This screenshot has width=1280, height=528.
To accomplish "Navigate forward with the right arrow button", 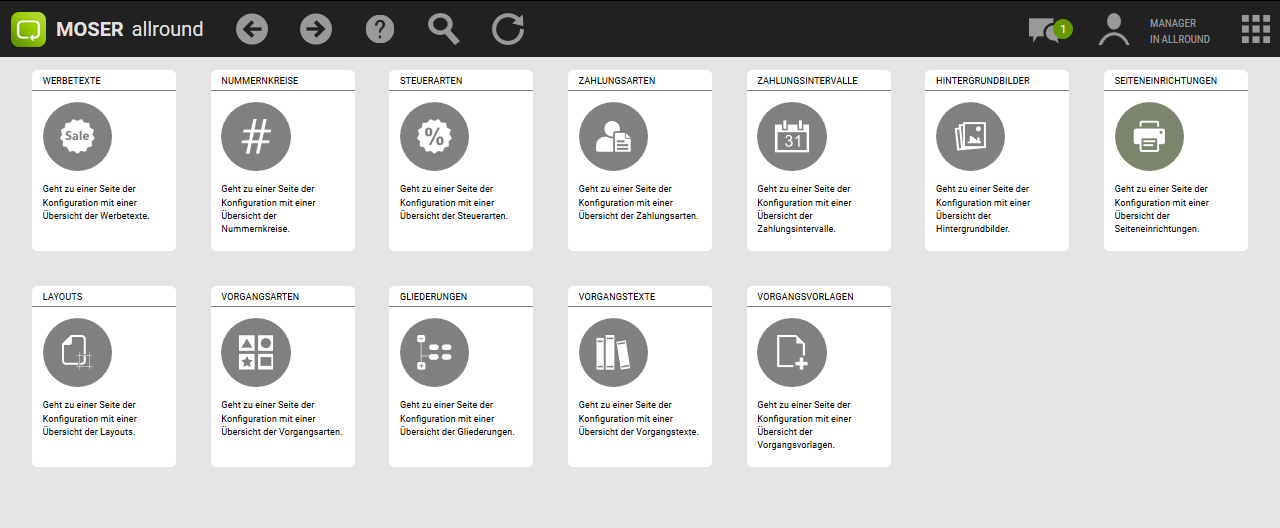I will click(x=316, y=29).
